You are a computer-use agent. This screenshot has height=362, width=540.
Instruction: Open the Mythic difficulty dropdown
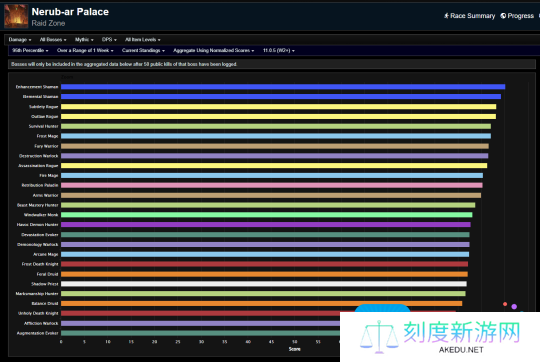(x=84, y=40)
